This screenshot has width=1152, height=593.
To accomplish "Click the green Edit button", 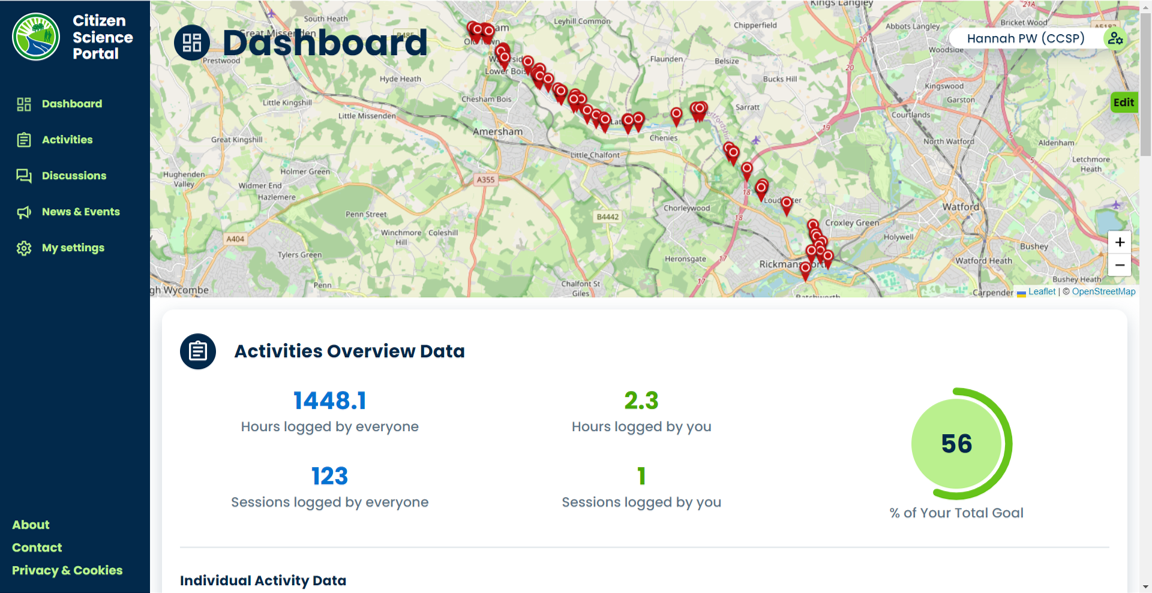I will (1123, 102).
